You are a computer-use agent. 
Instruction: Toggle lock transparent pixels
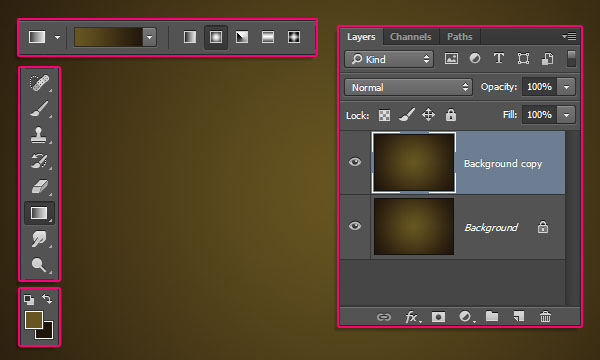point(384,115)
